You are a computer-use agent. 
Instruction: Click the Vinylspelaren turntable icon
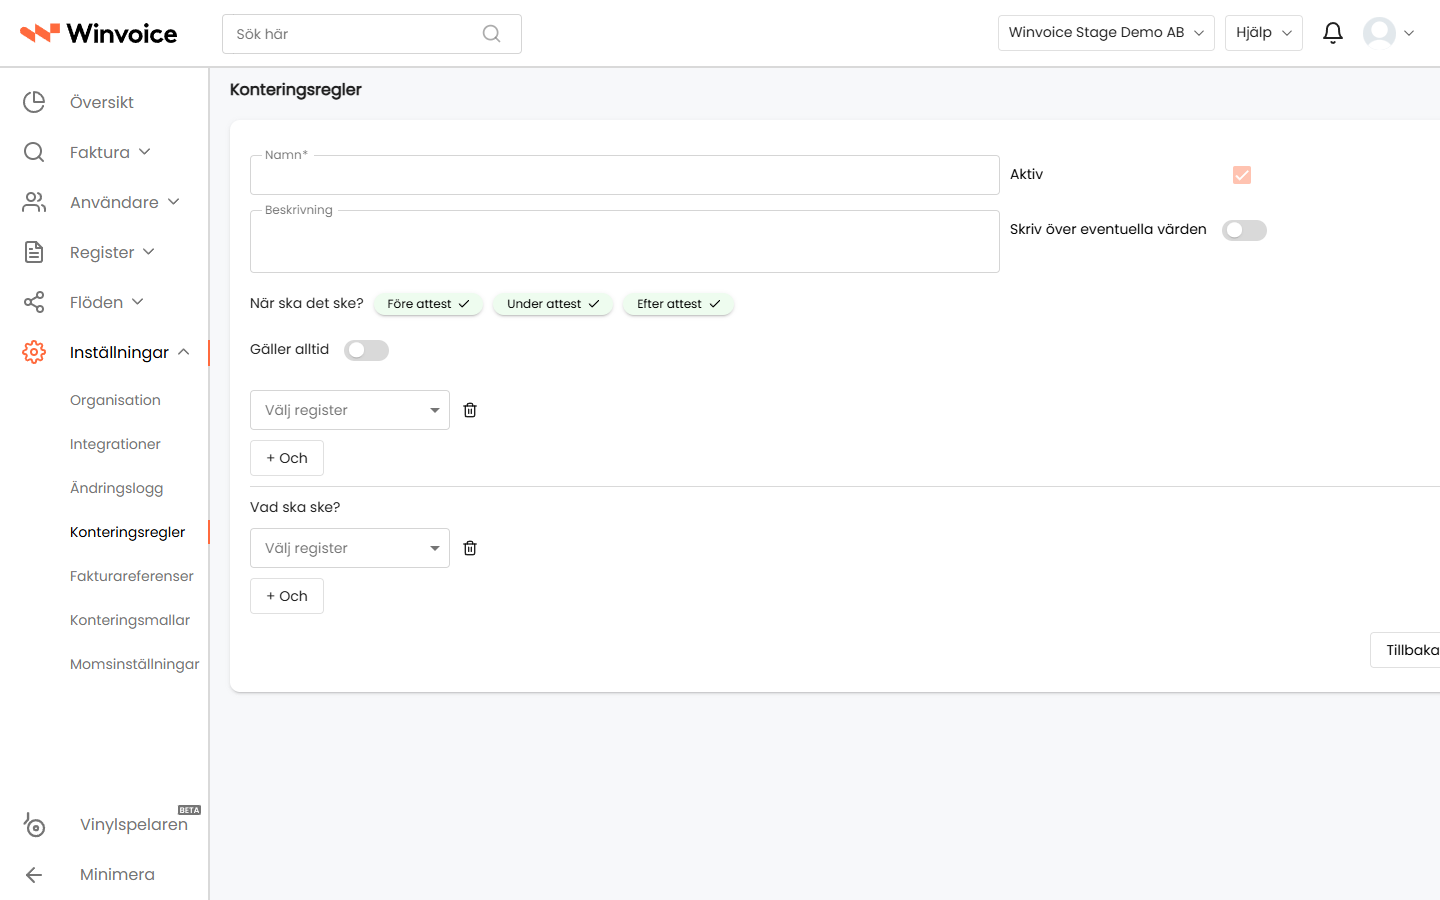(x=34, y=824)
